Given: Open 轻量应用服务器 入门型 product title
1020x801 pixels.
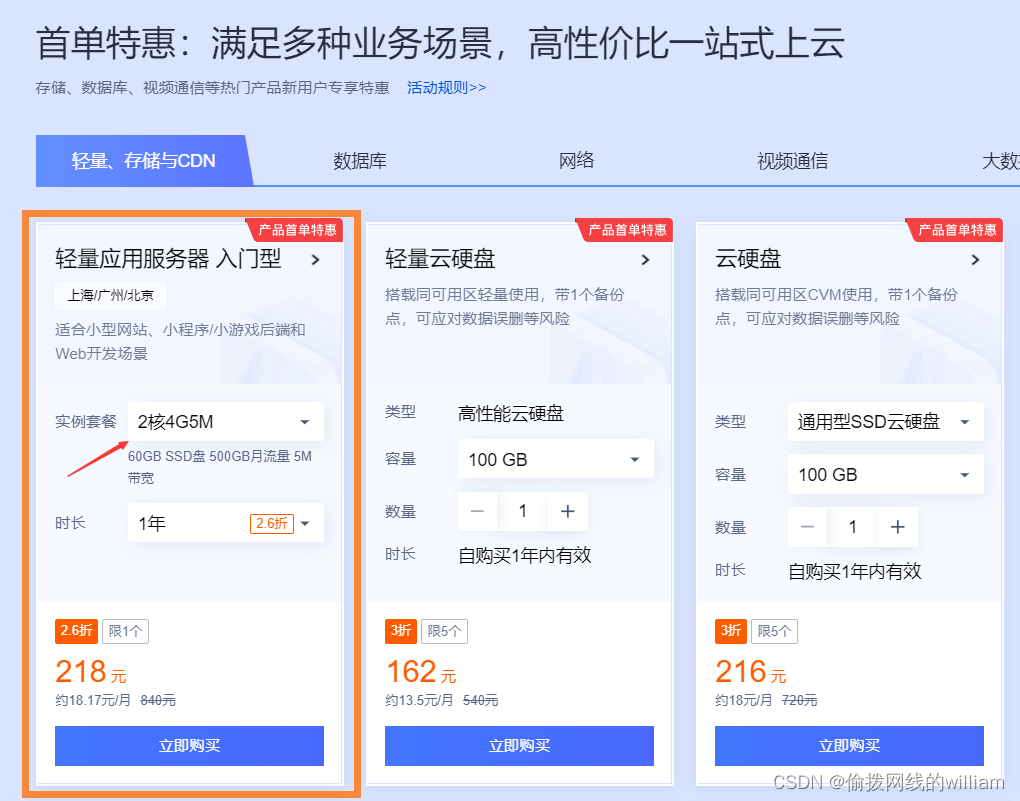Looking at the screenshot, I should tap(168, 258).
